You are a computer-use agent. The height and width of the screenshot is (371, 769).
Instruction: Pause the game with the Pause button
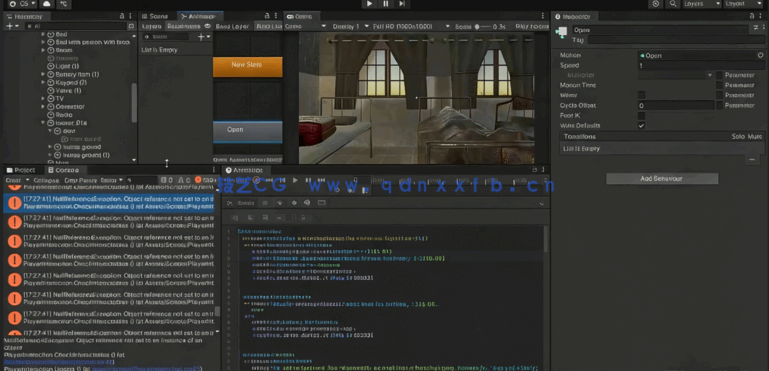click(x=386, y=4)
